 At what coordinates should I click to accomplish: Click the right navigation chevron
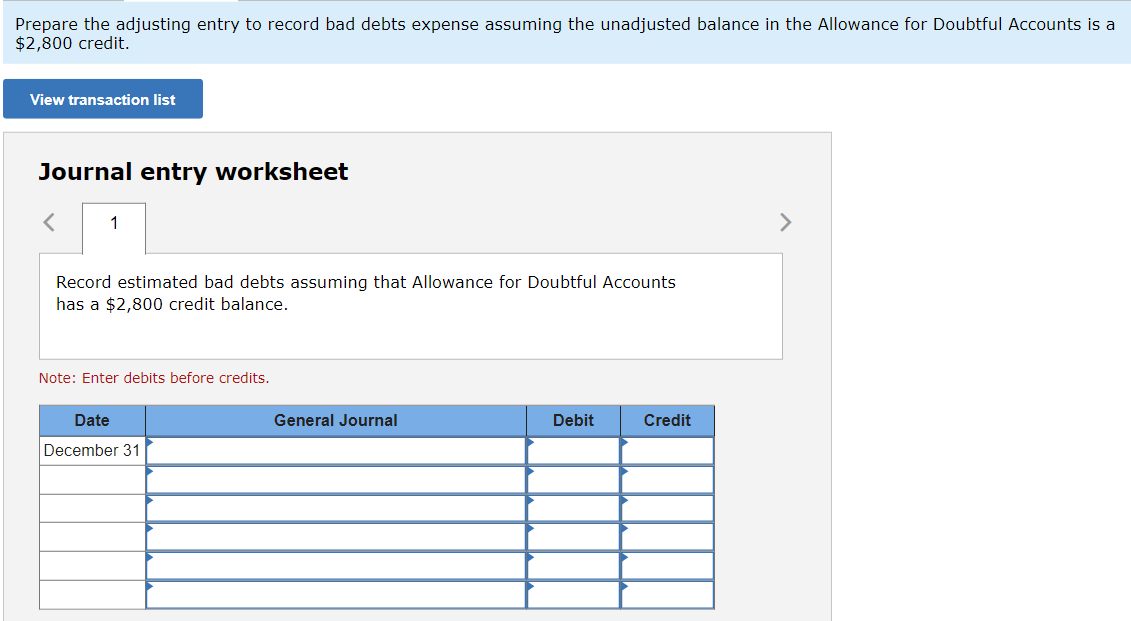pos(786,222)
